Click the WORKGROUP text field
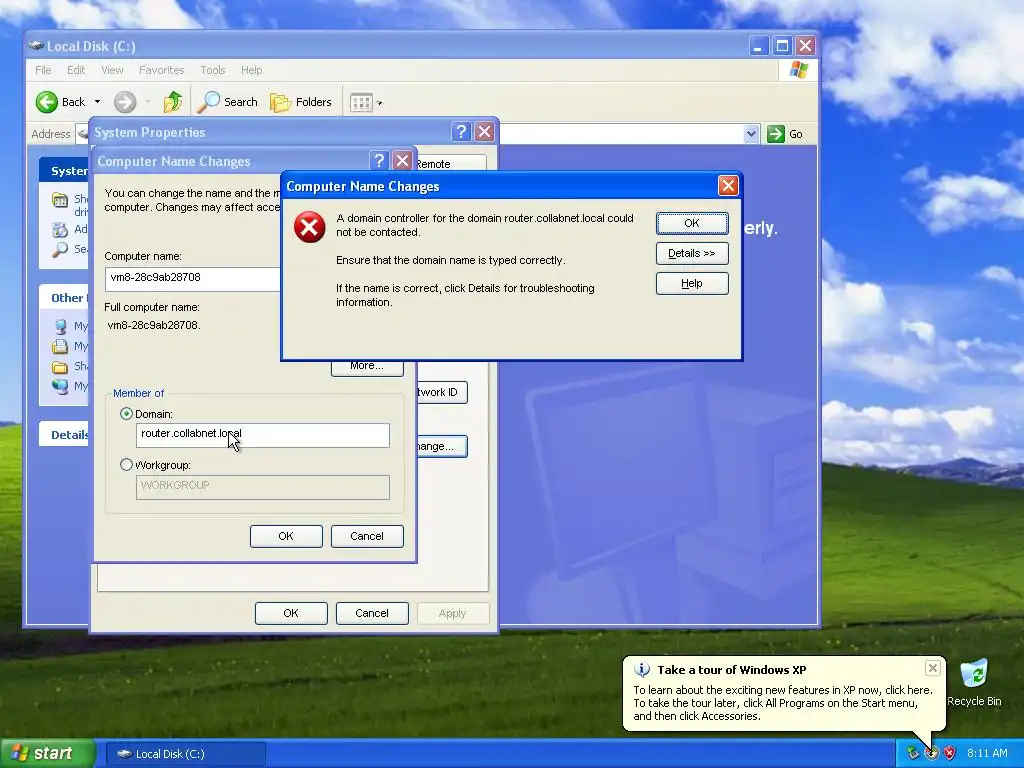Image resolution: width=1024 pixels, height=768 pixels. click(x=263, y=487)
